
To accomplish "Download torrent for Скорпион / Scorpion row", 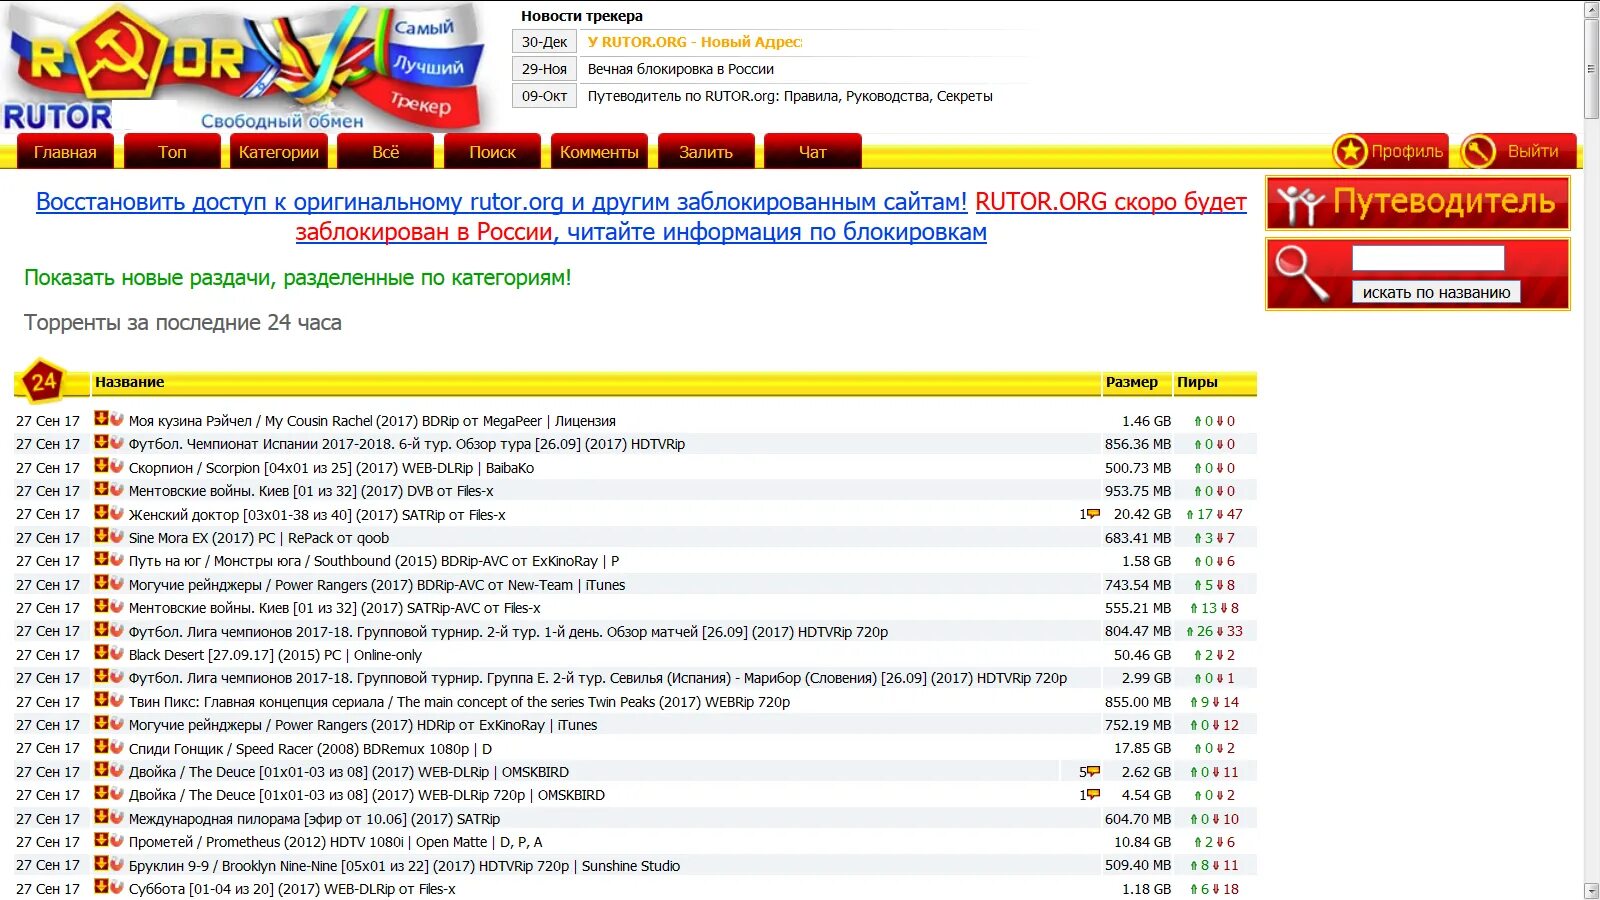I will pyautogui.click(x=101, y=466).
